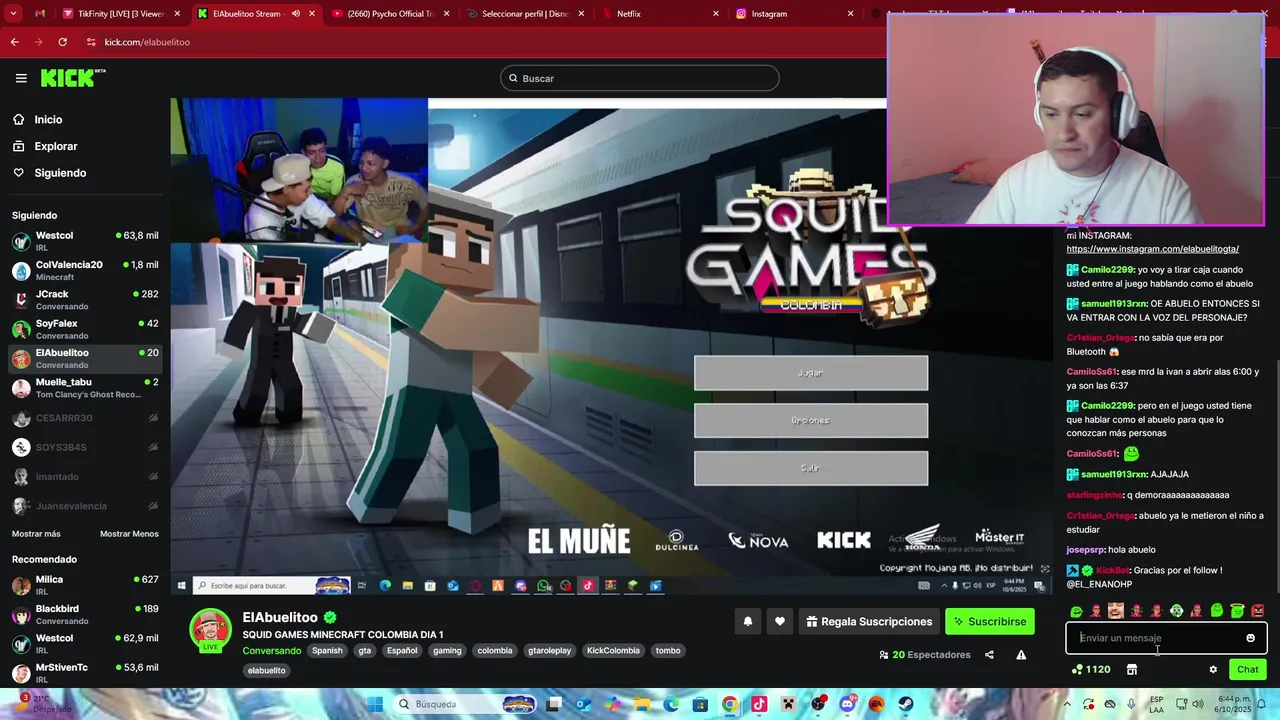The height and width of the screenshot is (720, 1280).
Task: Open the Instagram link in chat
Action: coord(1152,249)
